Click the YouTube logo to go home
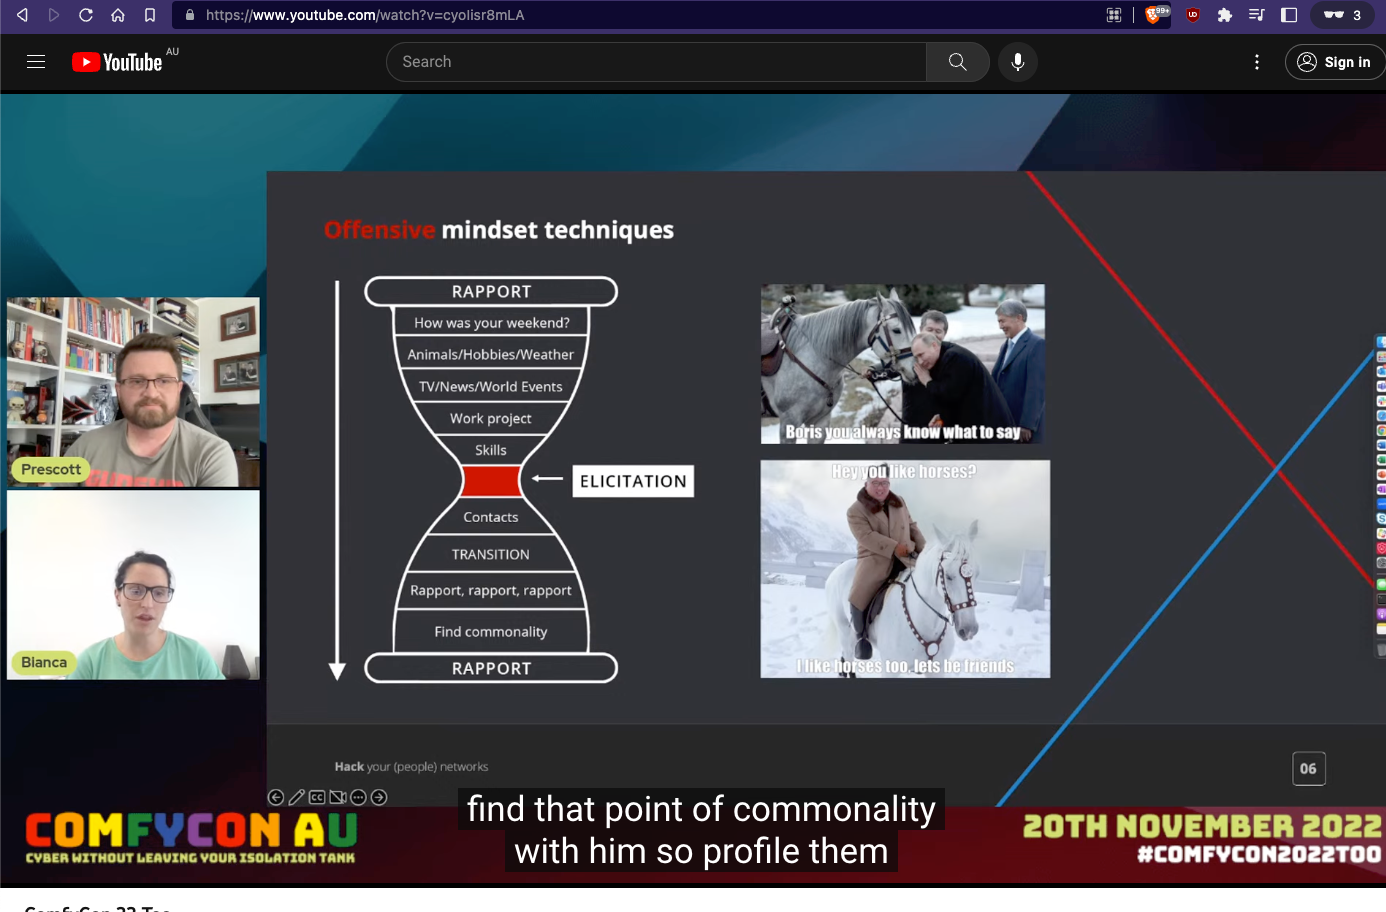Image resolution: width=1386 pixels, height=912 pixels. [x=117, y=62]
